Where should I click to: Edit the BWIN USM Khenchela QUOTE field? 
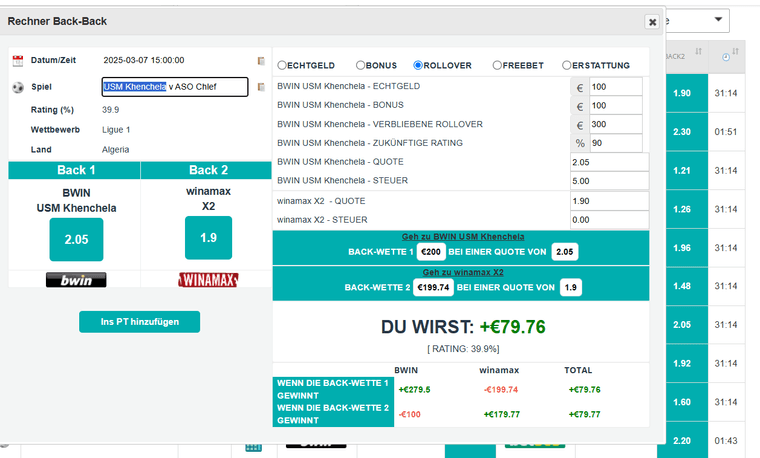610,162
